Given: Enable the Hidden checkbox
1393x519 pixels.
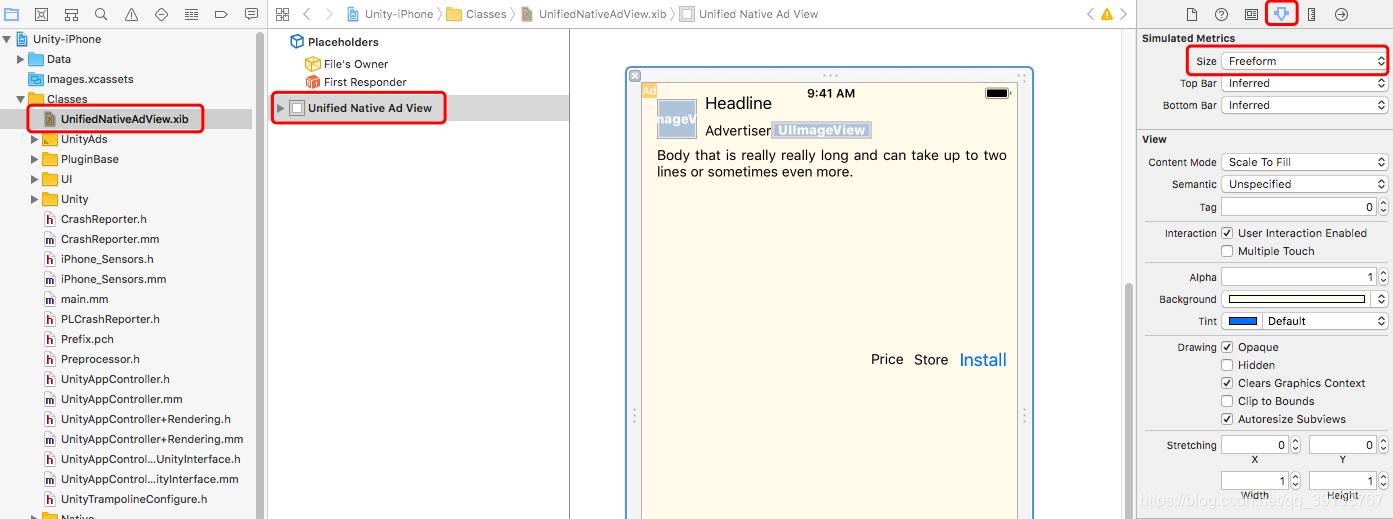Looking at the screenshot, I should click(1227, 365).
